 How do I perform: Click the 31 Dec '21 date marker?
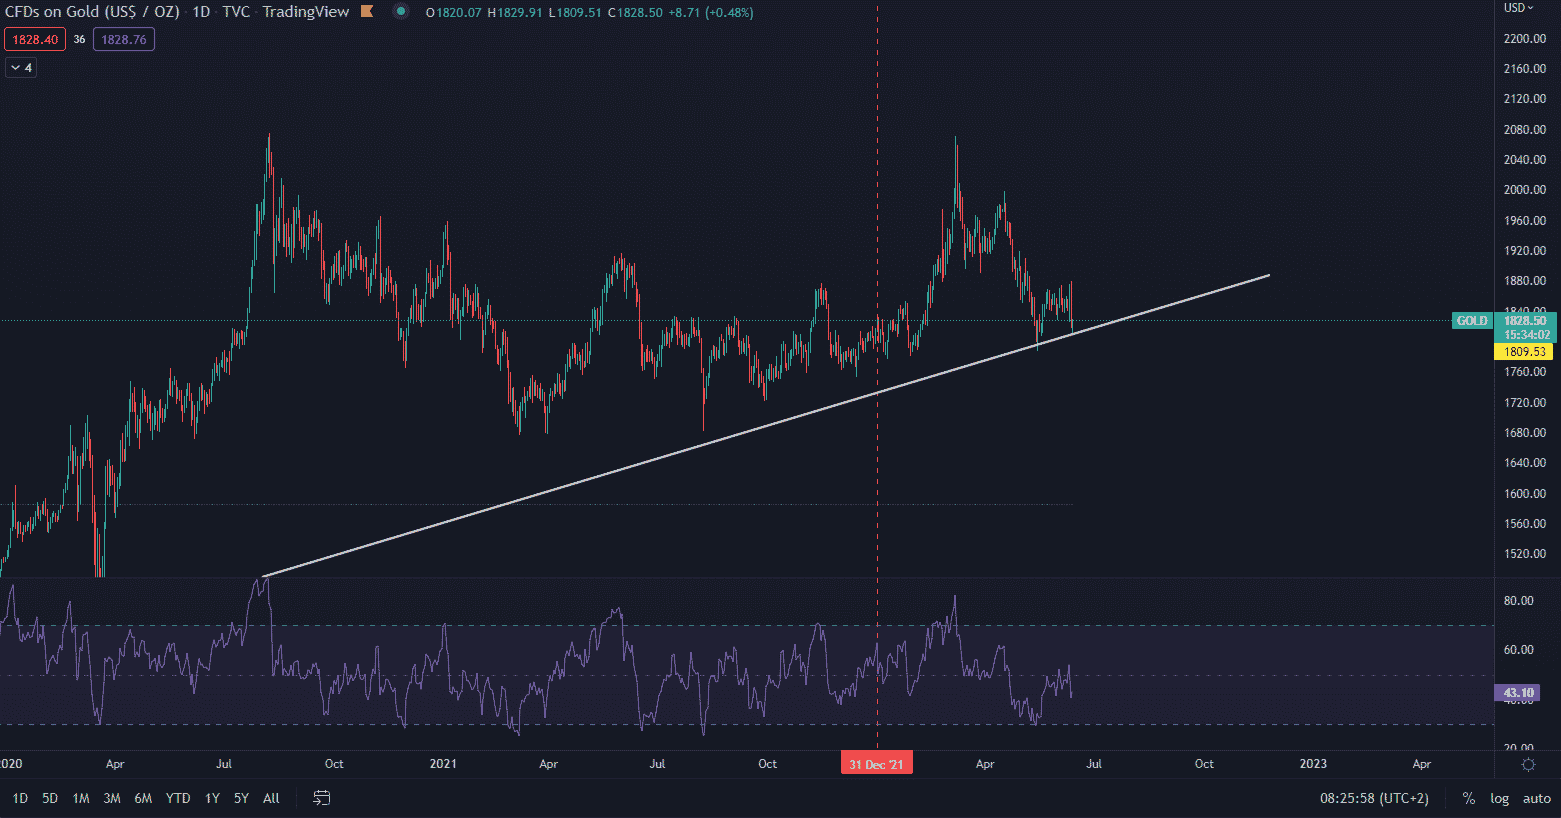[x=876, y=764]
